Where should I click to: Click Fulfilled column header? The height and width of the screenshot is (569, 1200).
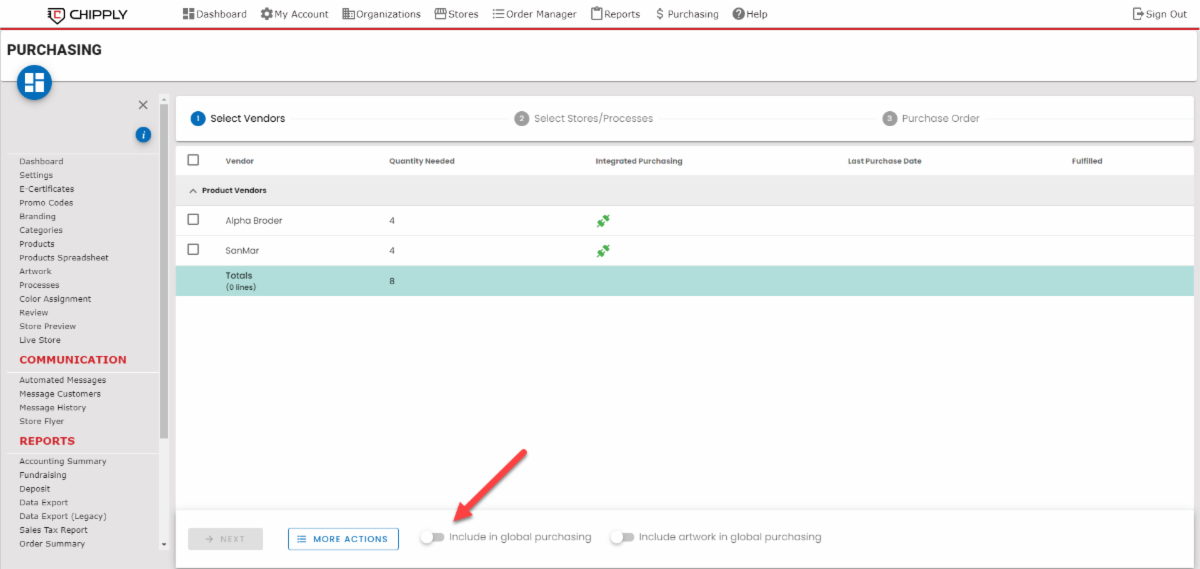click(x=1087, y=161)
